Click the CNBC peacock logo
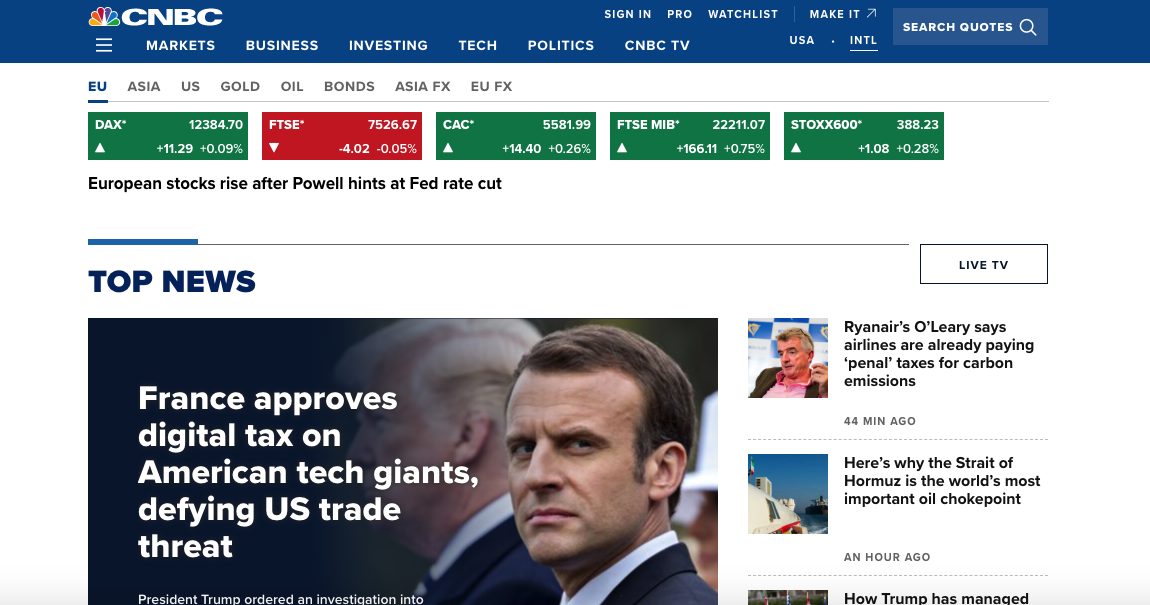This screenshot has width=1150, height=605. point(155,17)
